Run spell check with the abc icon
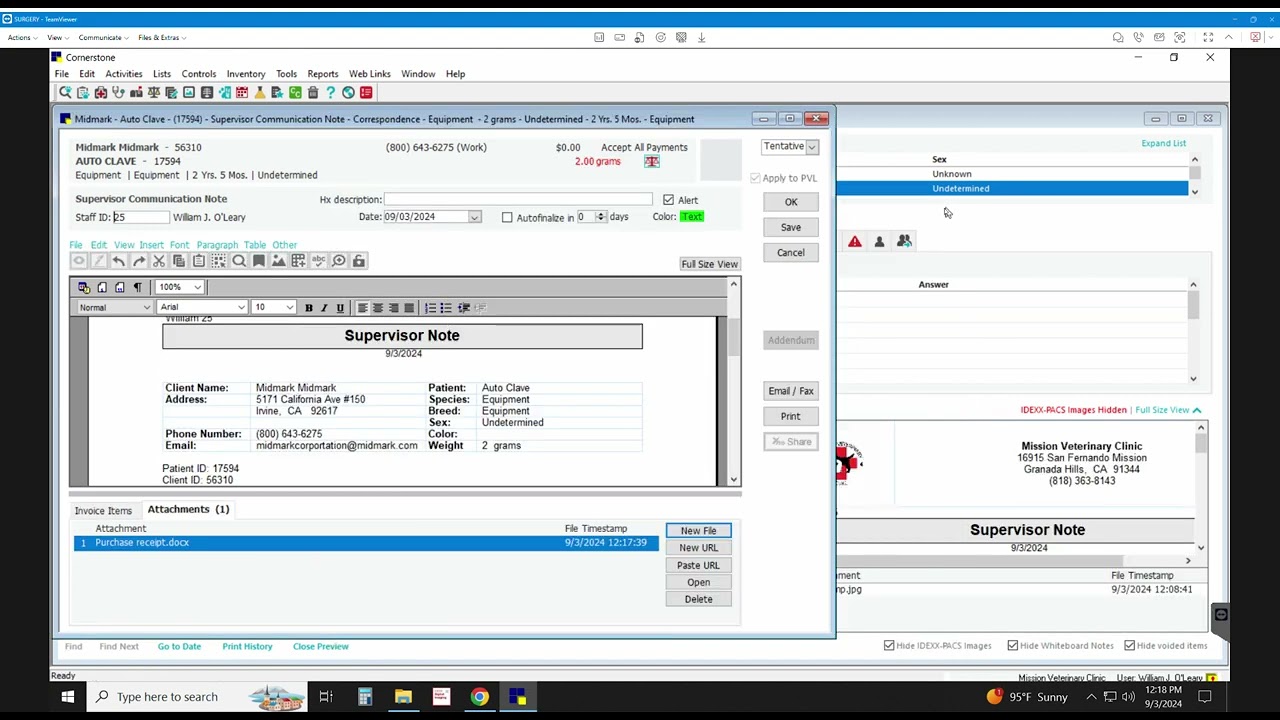 point(318,261)
